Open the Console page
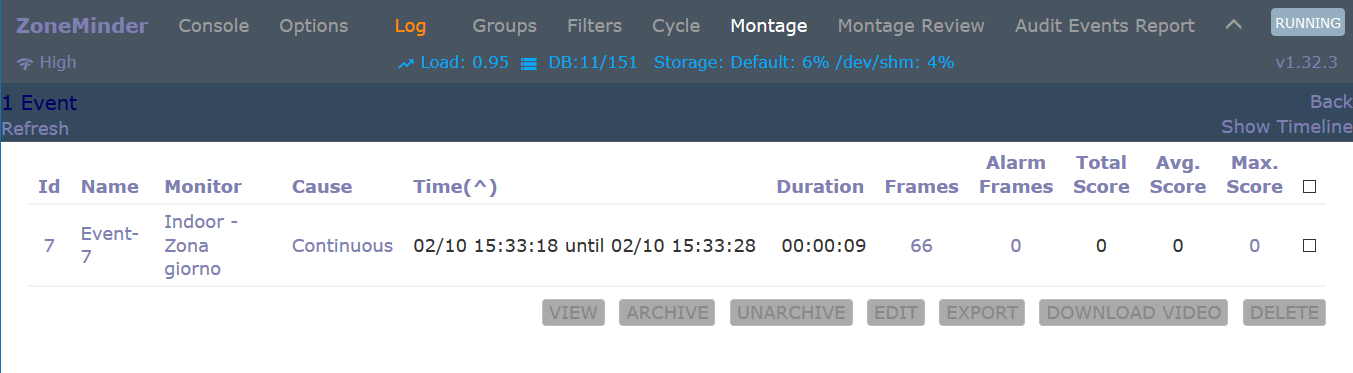The image size is (1353, 373). (x=214, y=26)
